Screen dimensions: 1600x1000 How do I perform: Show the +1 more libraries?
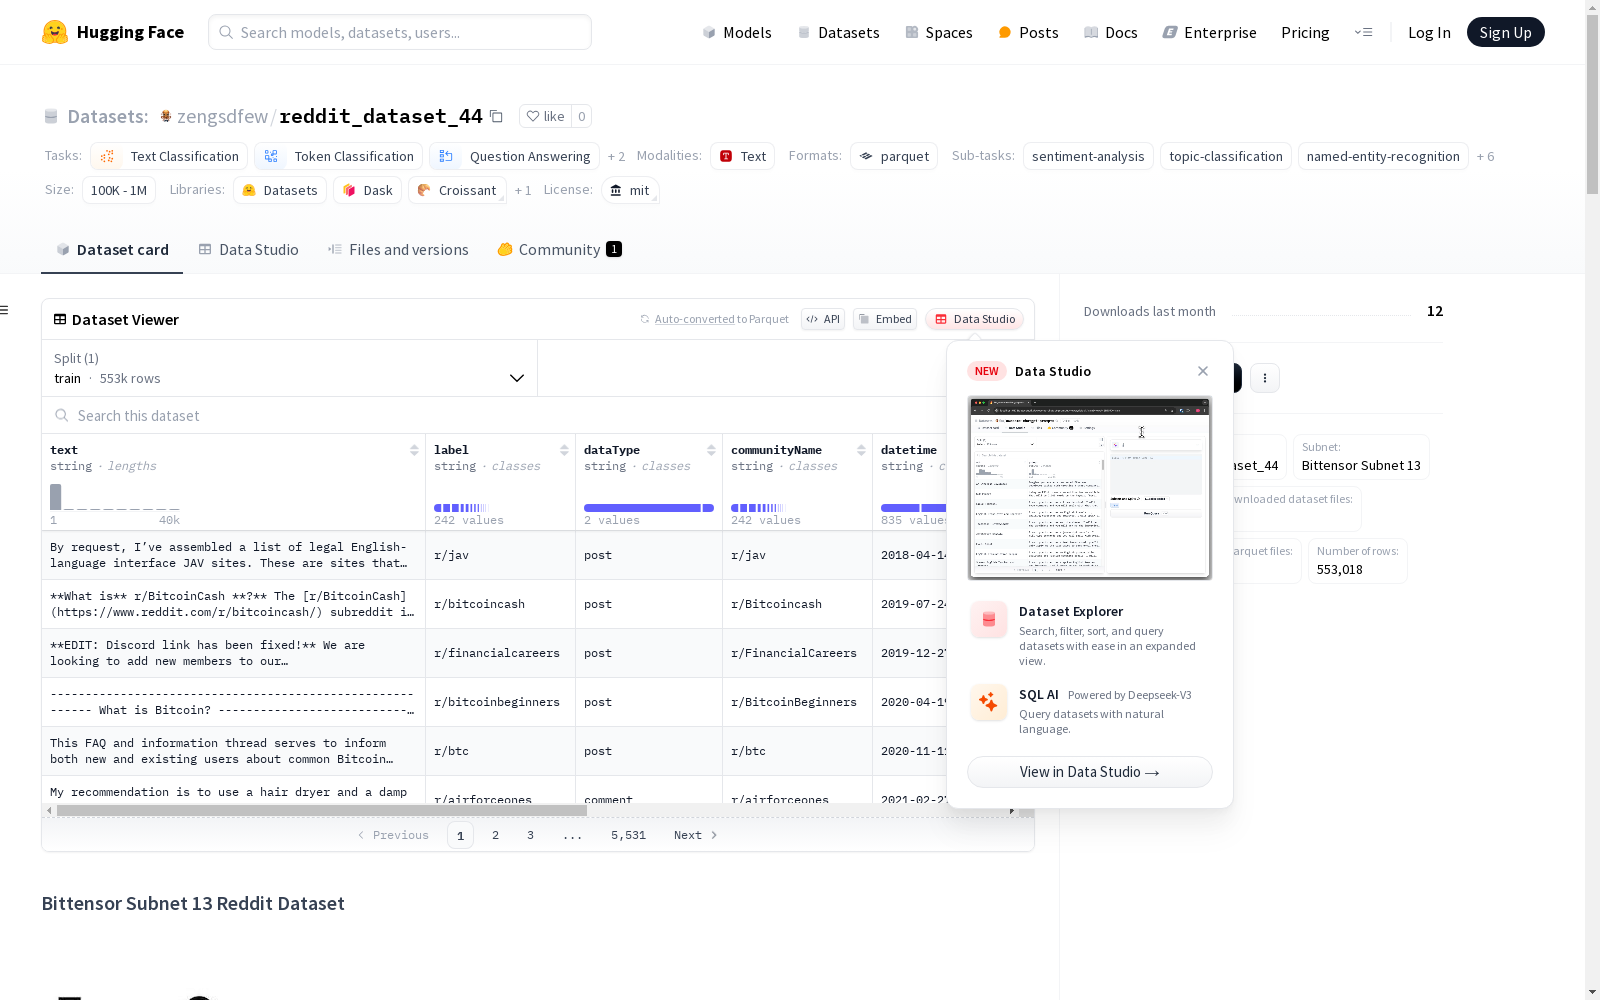pyautogui.click(x=523, y=190)
